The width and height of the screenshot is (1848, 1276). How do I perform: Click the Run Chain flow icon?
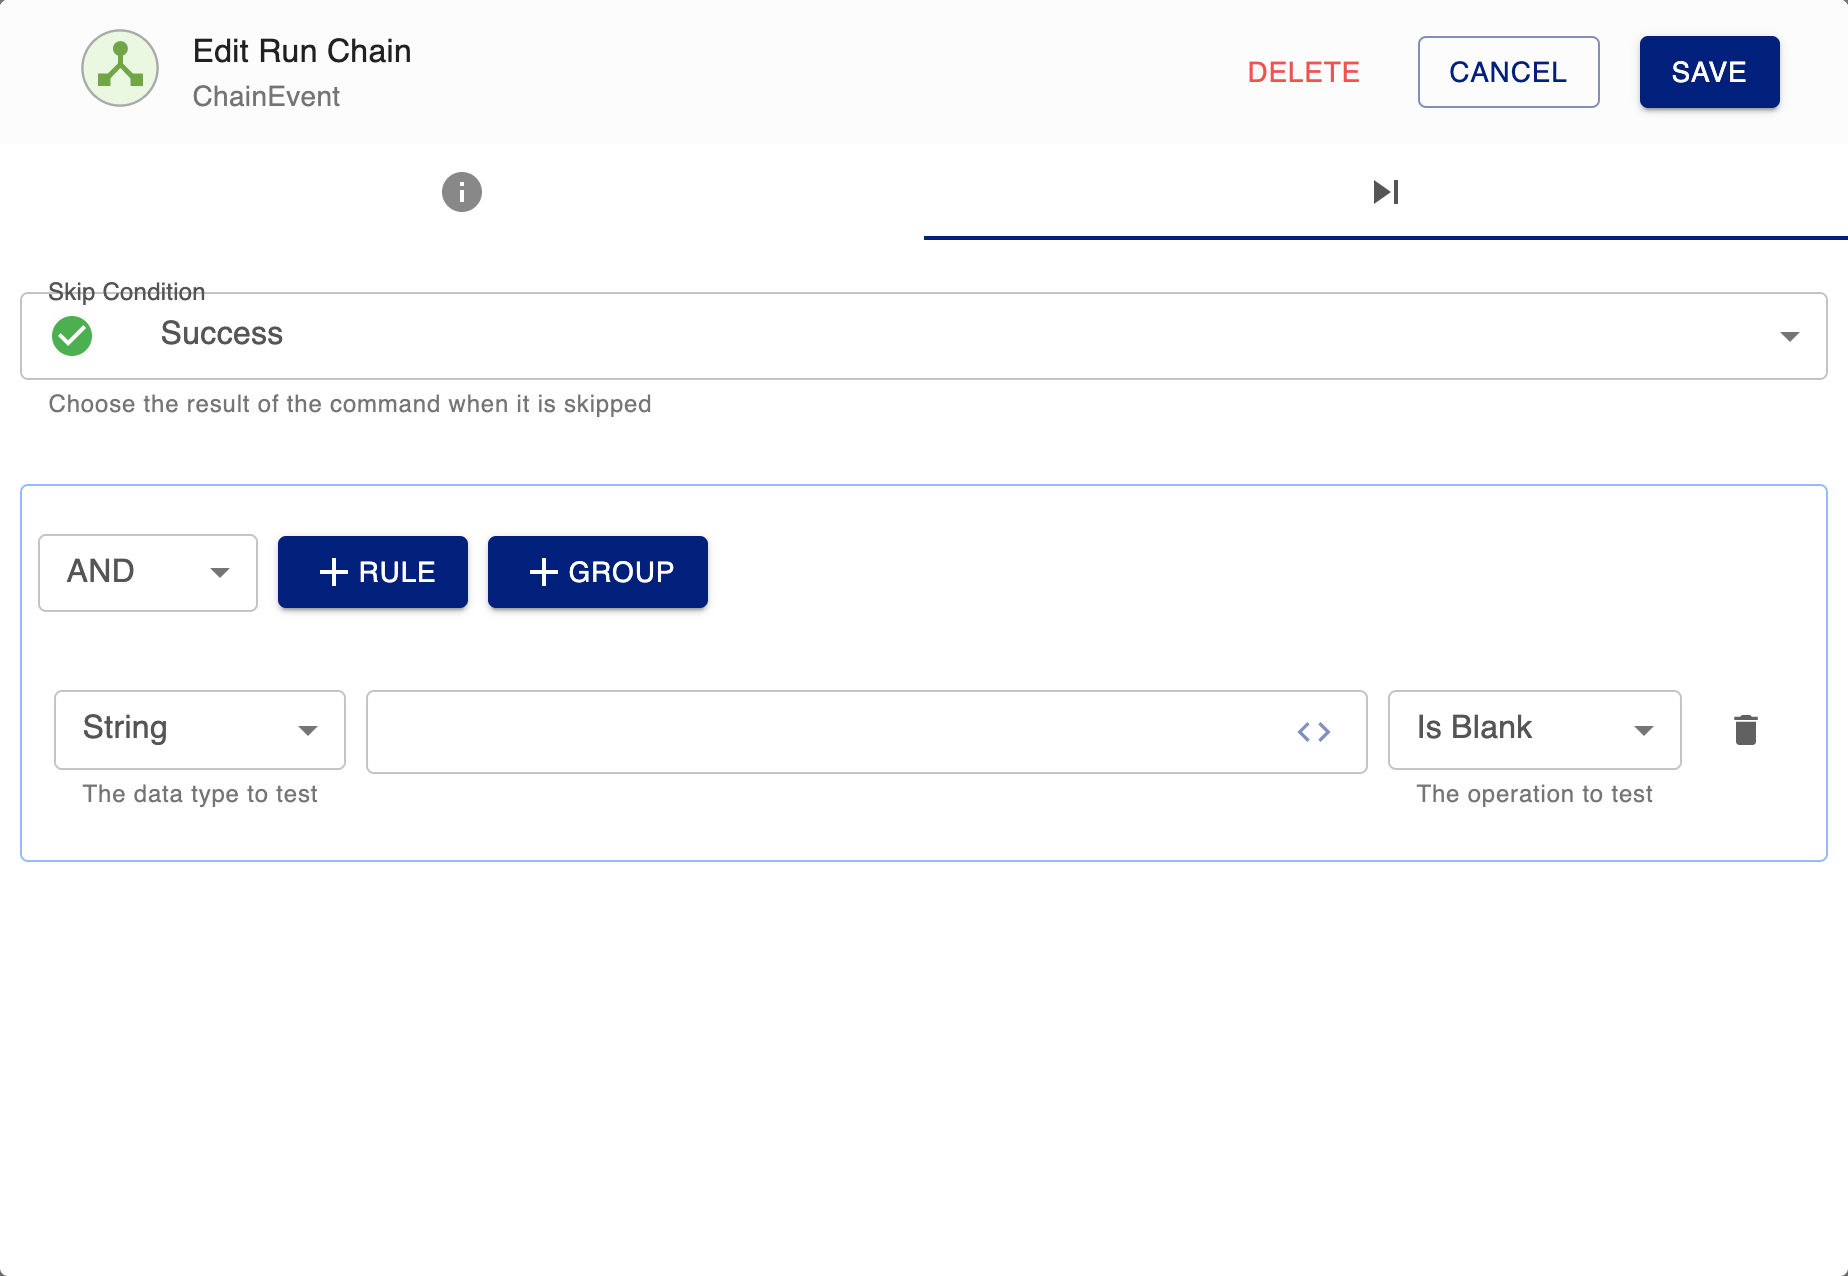click(119, 68)
